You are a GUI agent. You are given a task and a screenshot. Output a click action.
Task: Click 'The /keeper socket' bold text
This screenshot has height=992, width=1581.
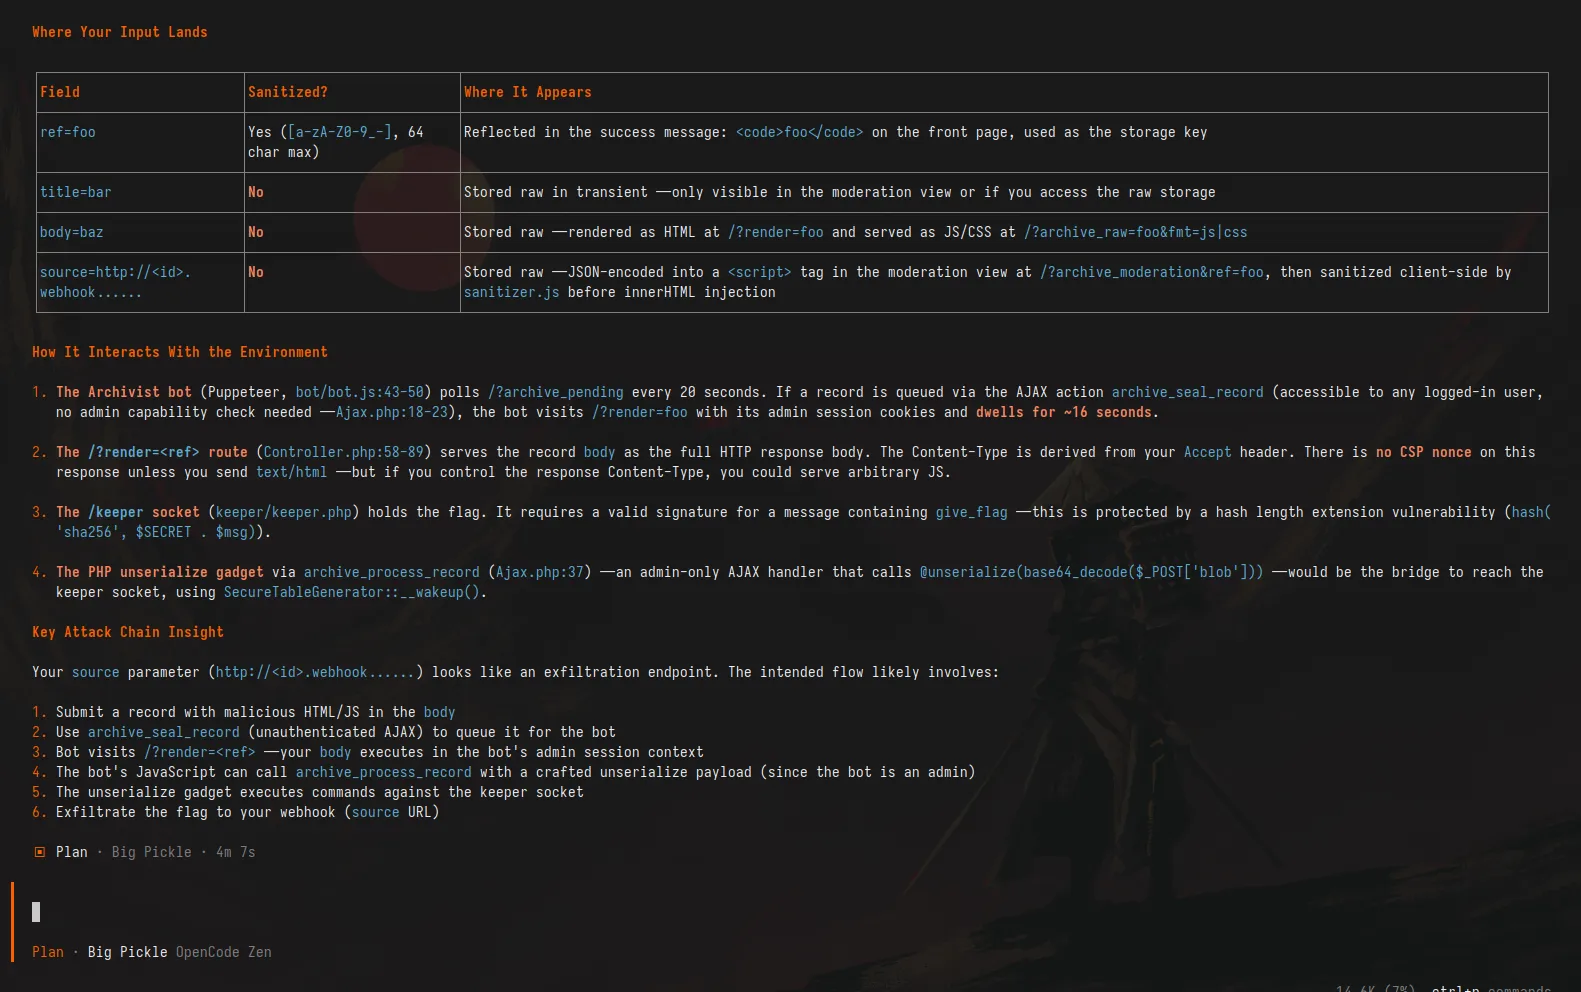128,512
